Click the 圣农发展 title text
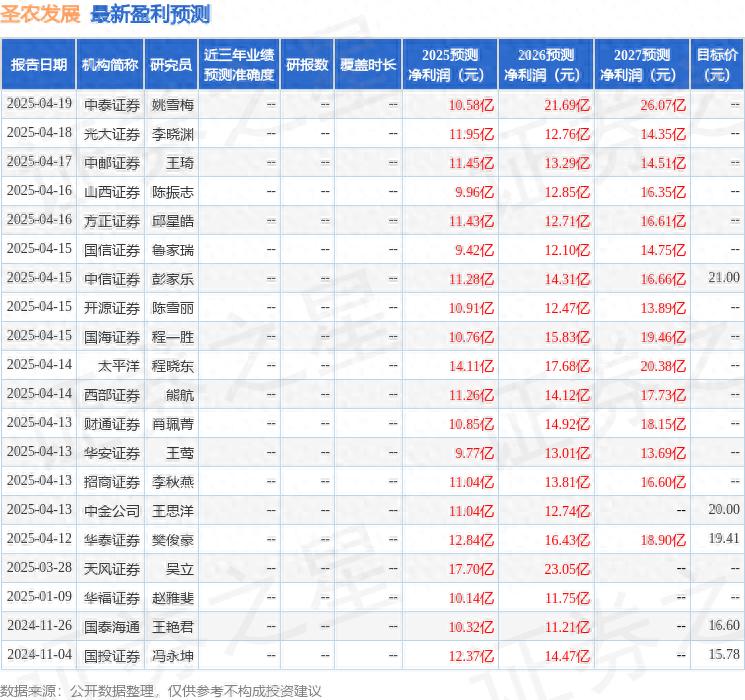This screenshot has height=700, width=745. click(40, 14)
